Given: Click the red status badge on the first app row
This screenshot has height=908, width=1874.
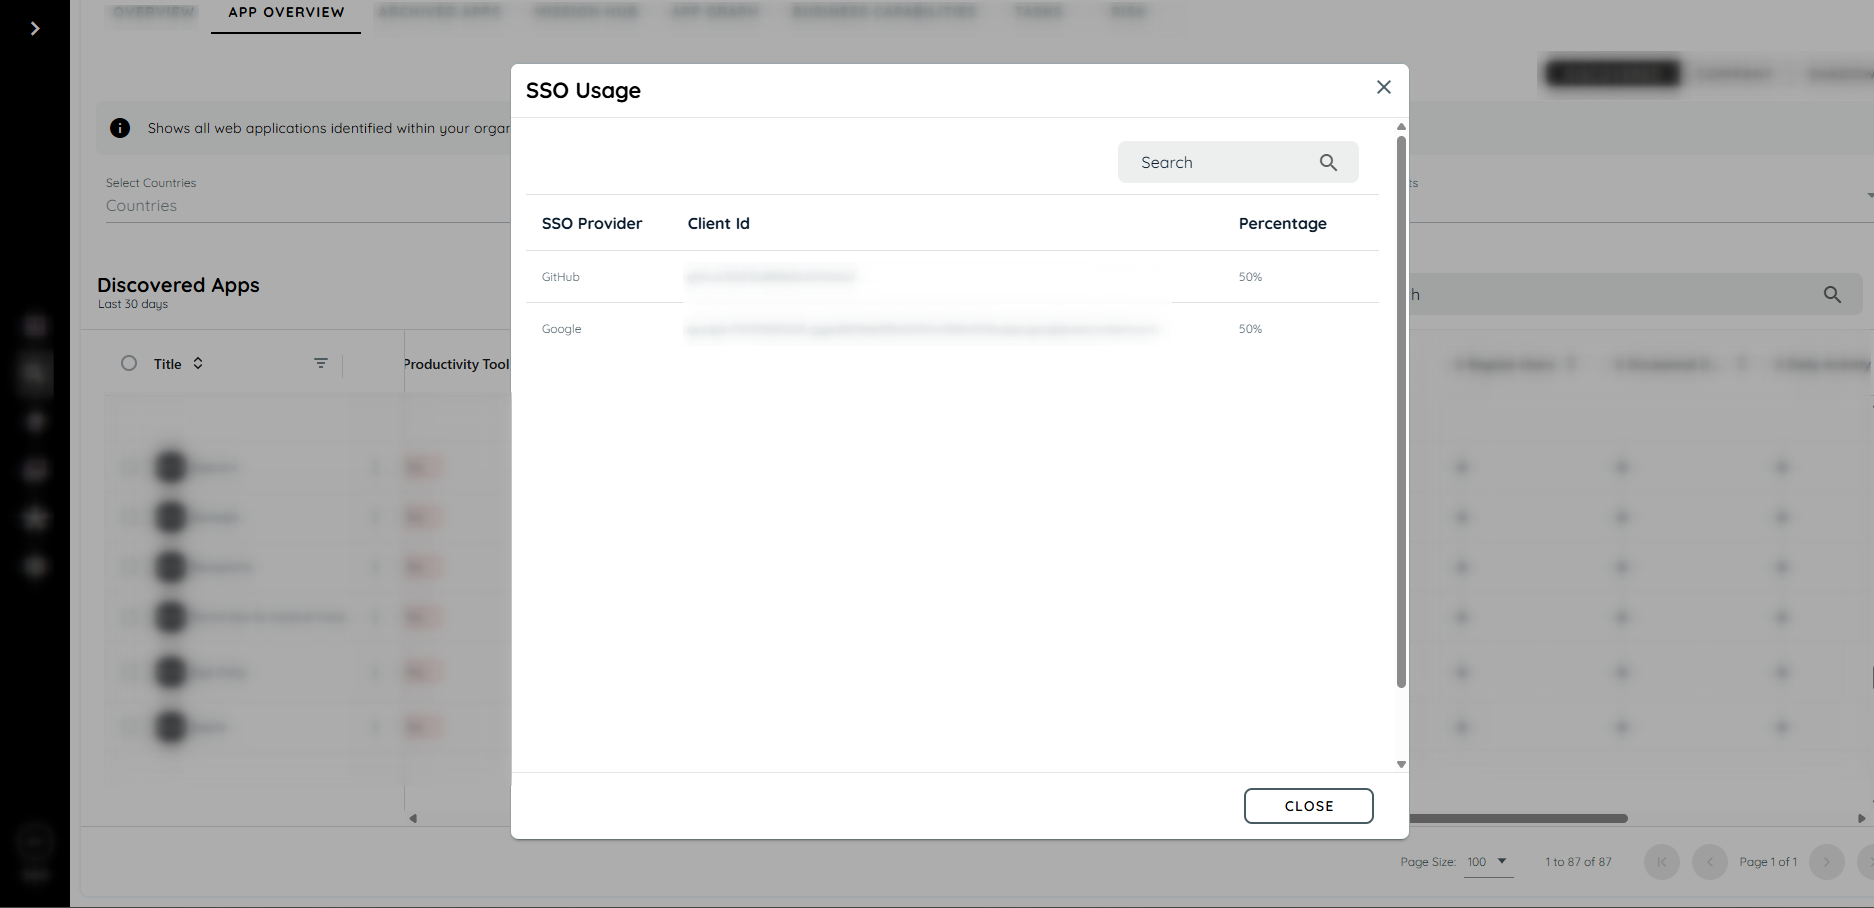Looking at the screenshot, I should (423, 466).
